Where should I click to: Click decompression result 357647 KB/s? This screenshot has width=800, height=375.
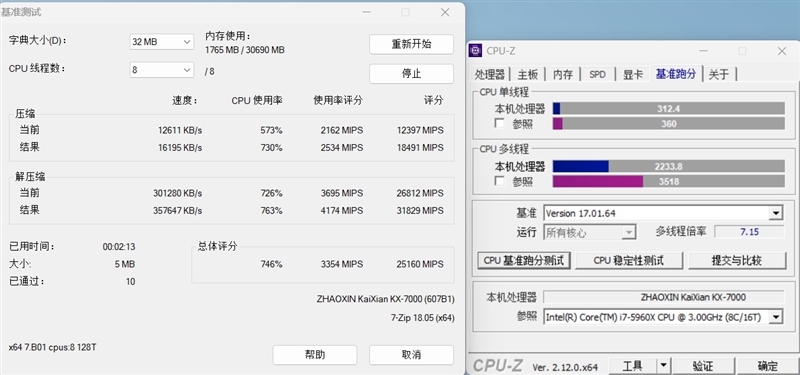click(x=178, y=210)
